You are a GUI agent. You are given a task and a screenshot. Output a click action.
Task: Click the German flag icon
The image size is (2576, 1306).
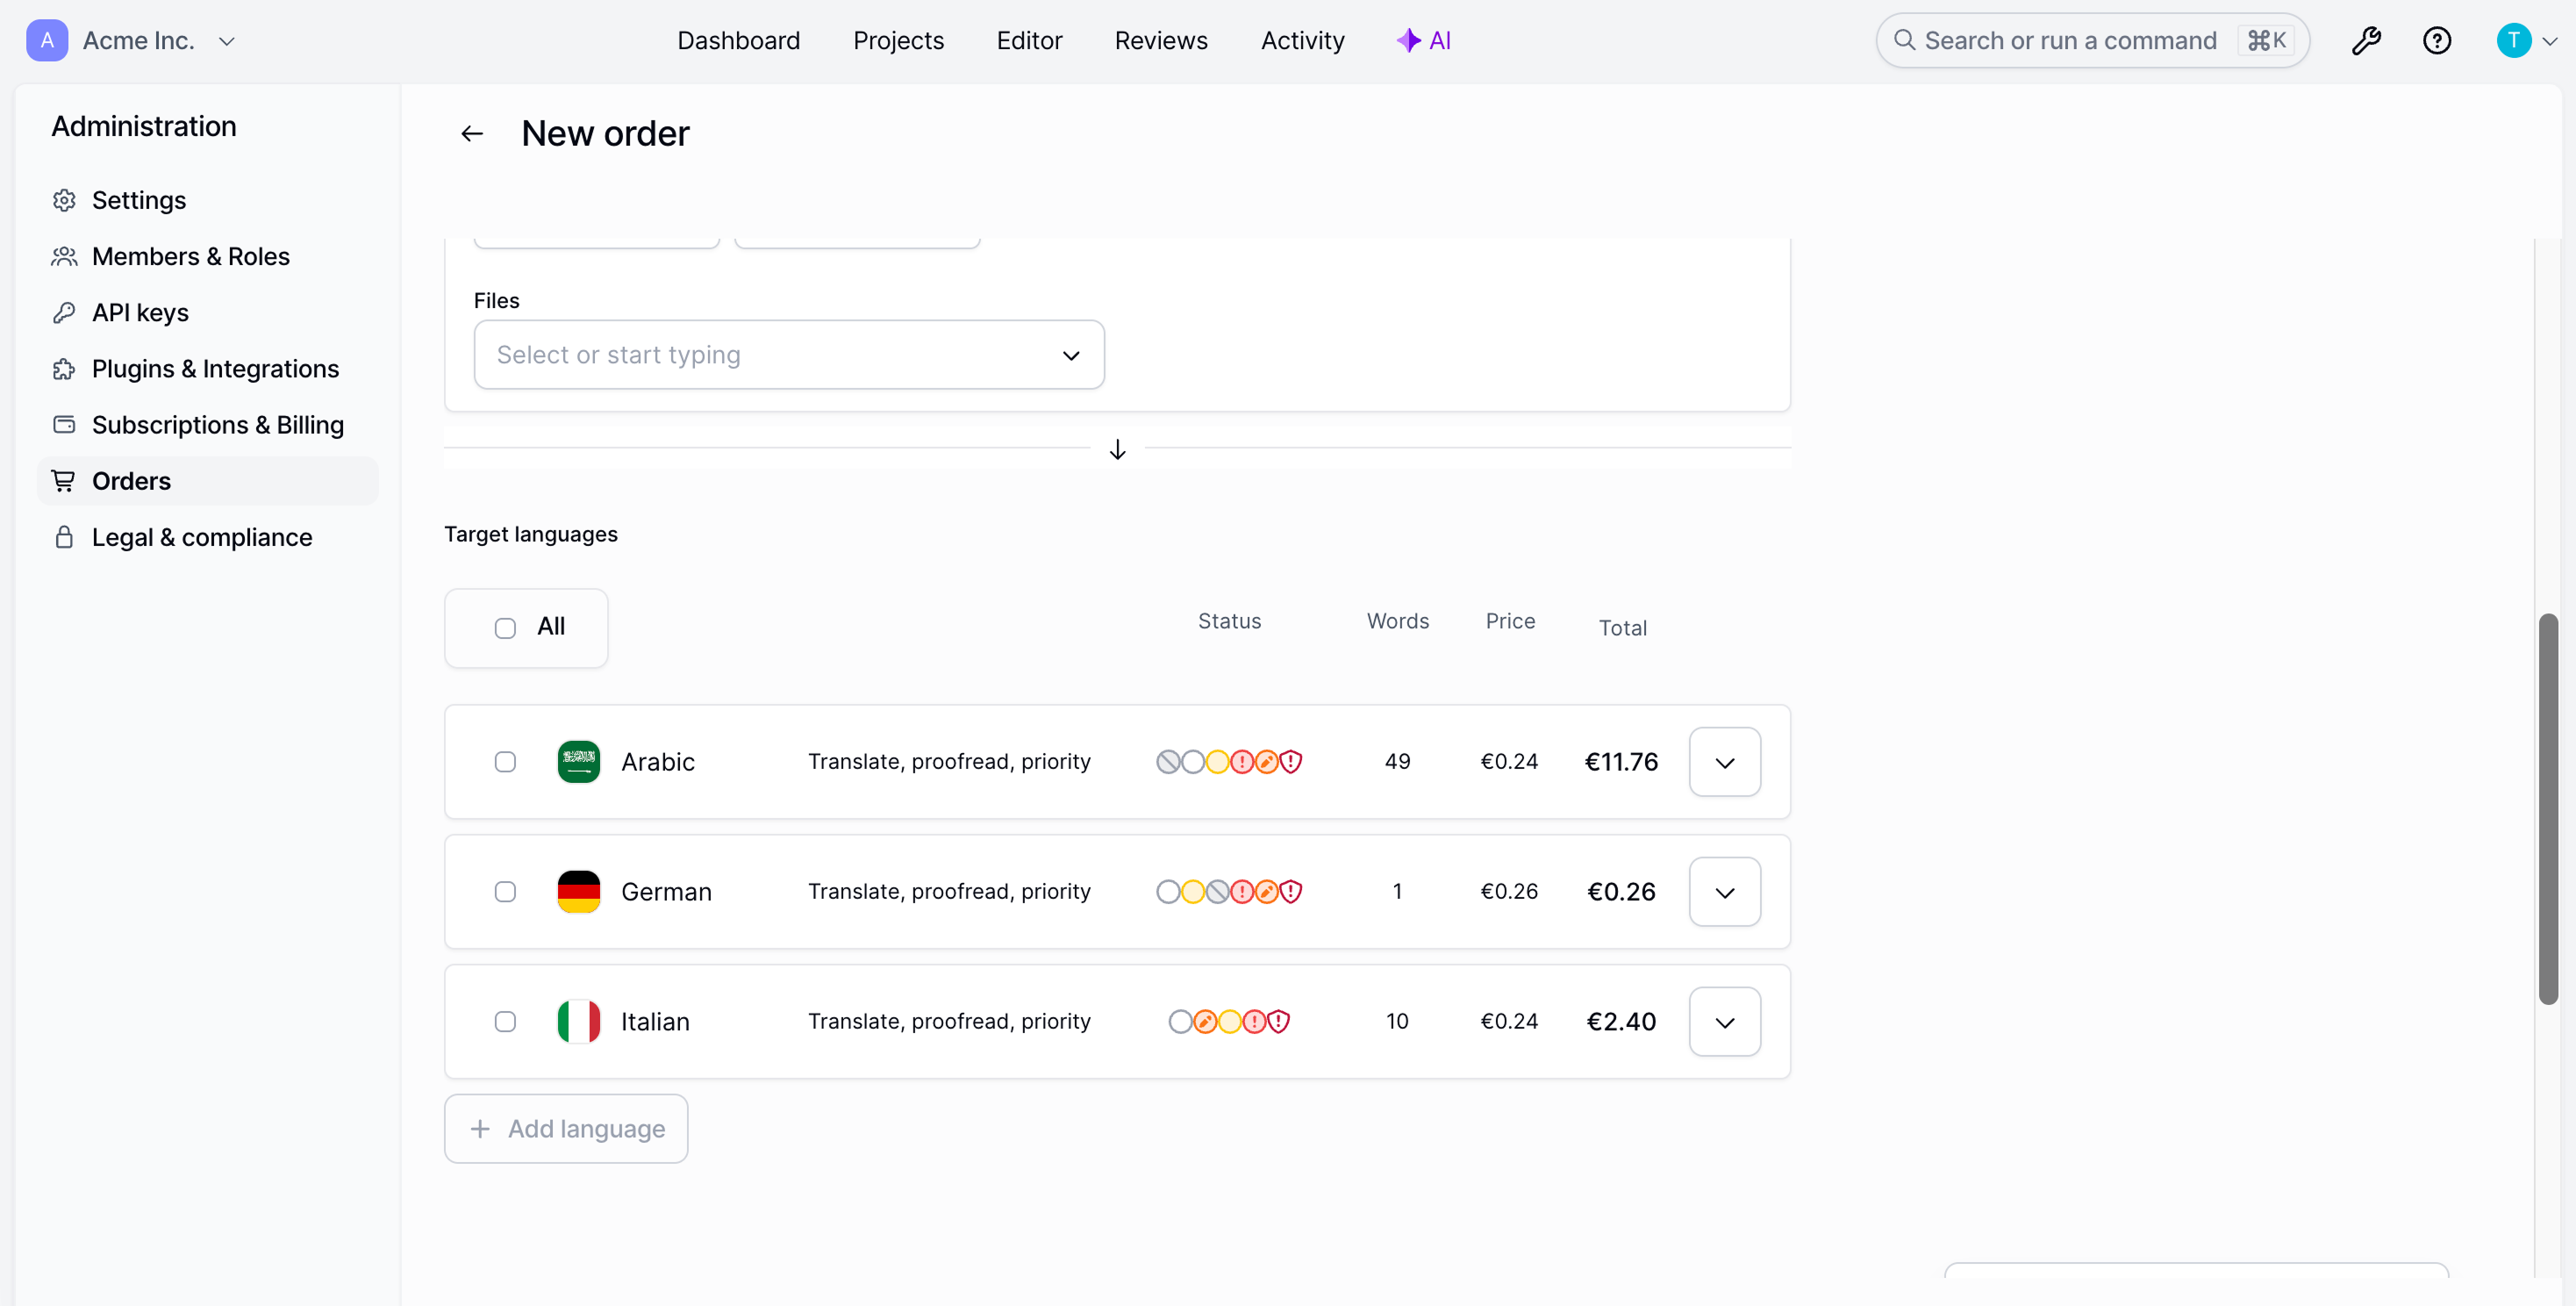click(579, 892)
